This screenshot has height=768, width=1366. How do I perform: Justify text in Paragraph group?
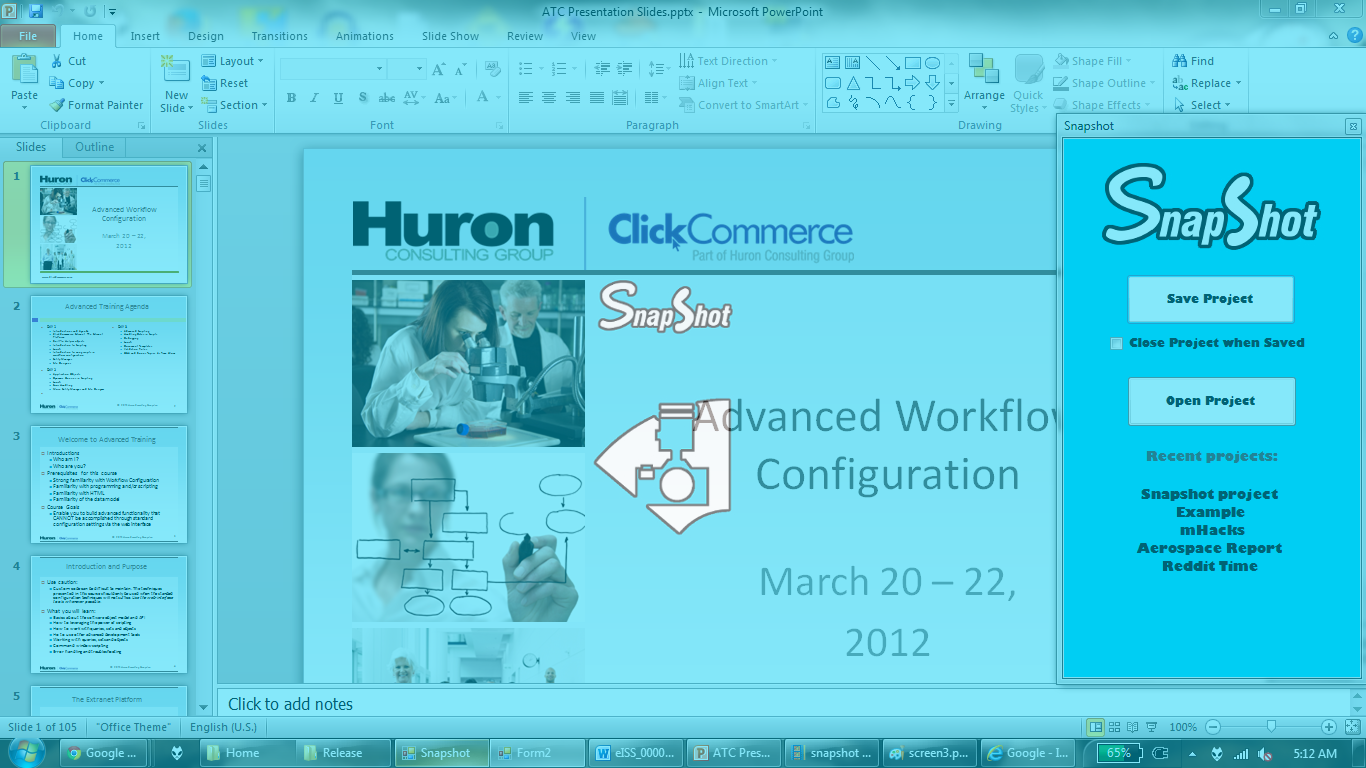point(597,98)
